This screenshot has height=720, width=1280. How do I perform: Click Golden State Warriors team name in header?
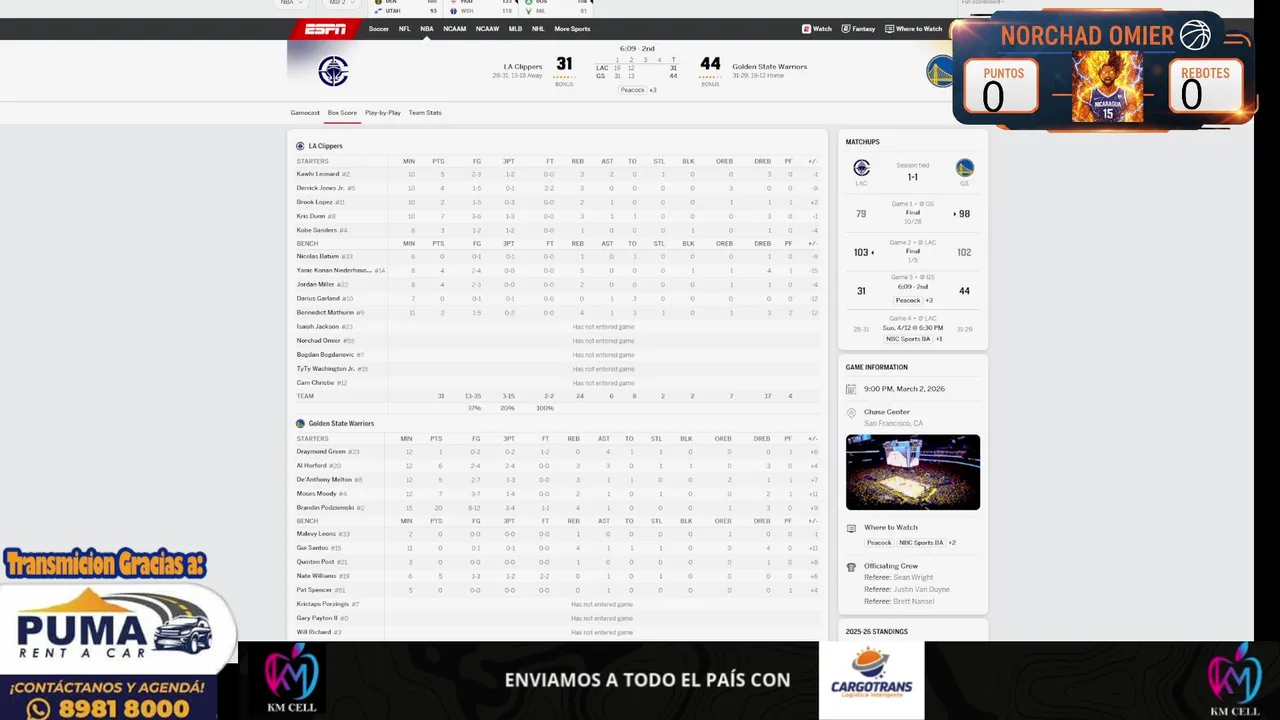tap(770, 67)
